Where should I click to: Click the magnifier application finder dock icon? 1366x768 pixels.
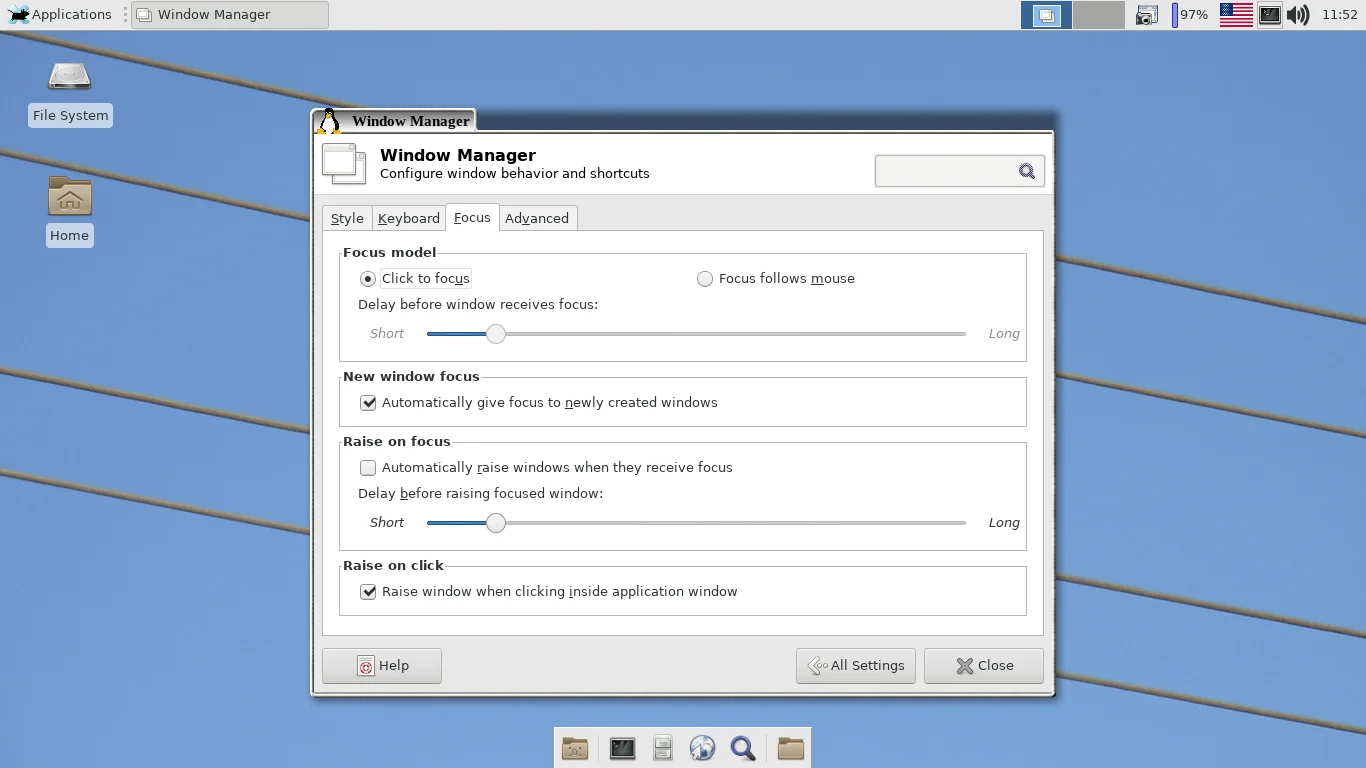742,748
